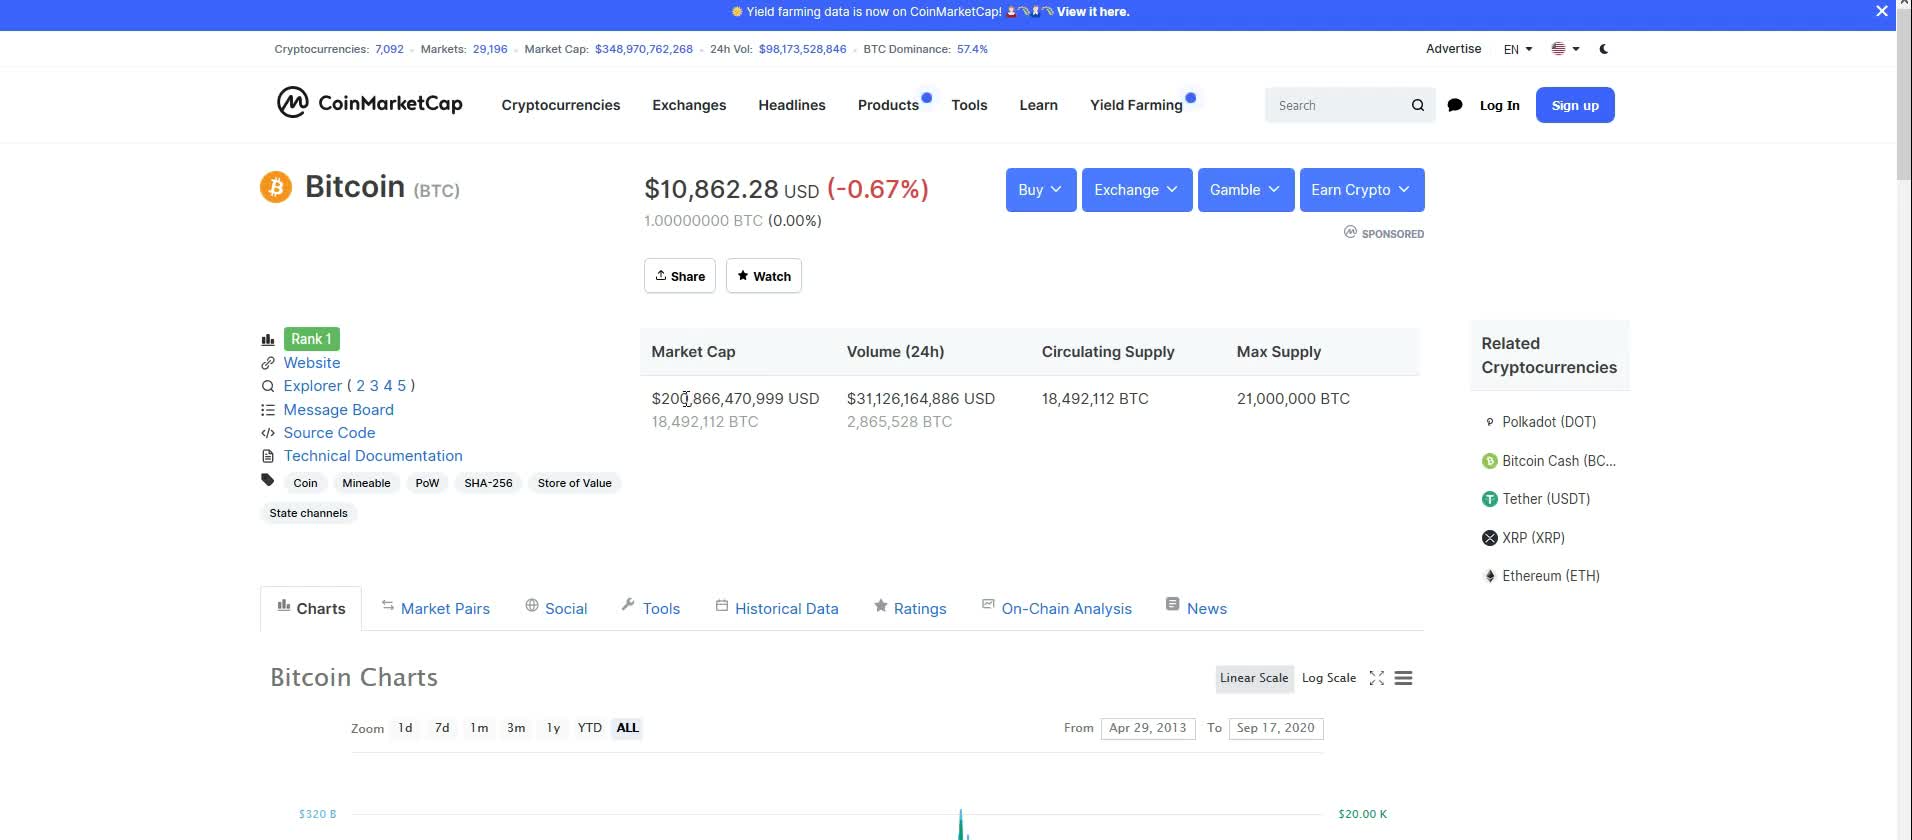Image resolution: width=1912 pixels, height=840 pixels.
Task: Click the Sign up button
Action: (x=1575, y=105)
